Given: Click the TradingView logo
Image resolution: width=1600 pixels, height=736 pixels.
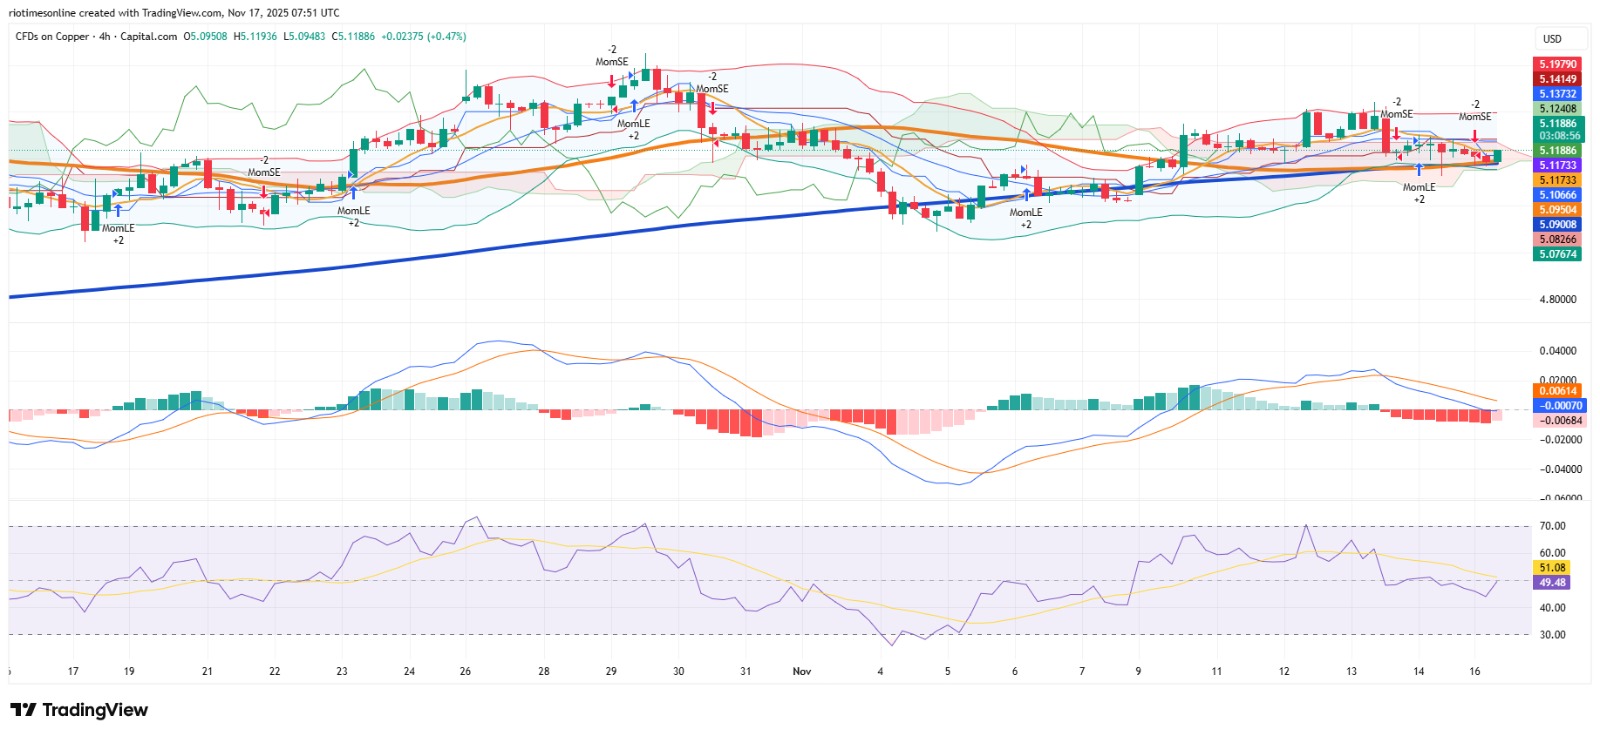Looking at the screenshot, I should 79,710.
